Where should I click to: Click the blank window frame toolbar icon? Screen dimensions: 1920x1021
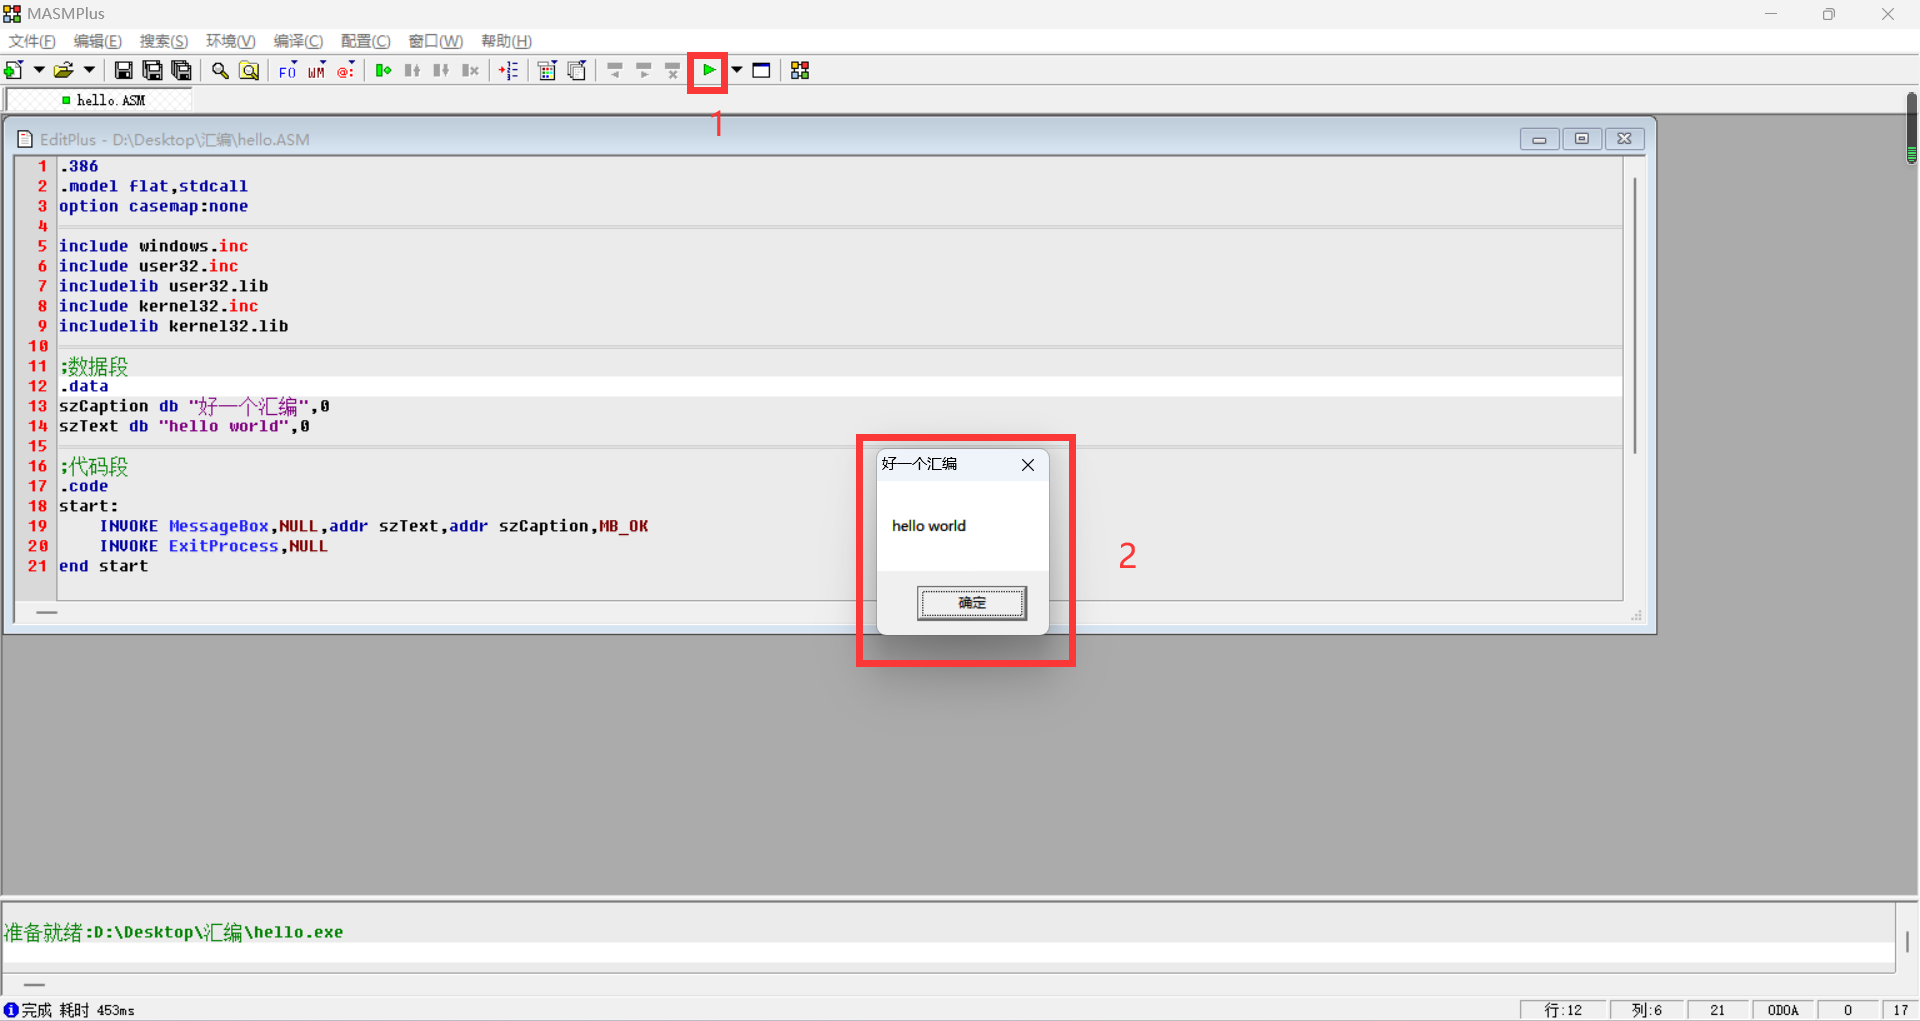[x=761, y=70]
